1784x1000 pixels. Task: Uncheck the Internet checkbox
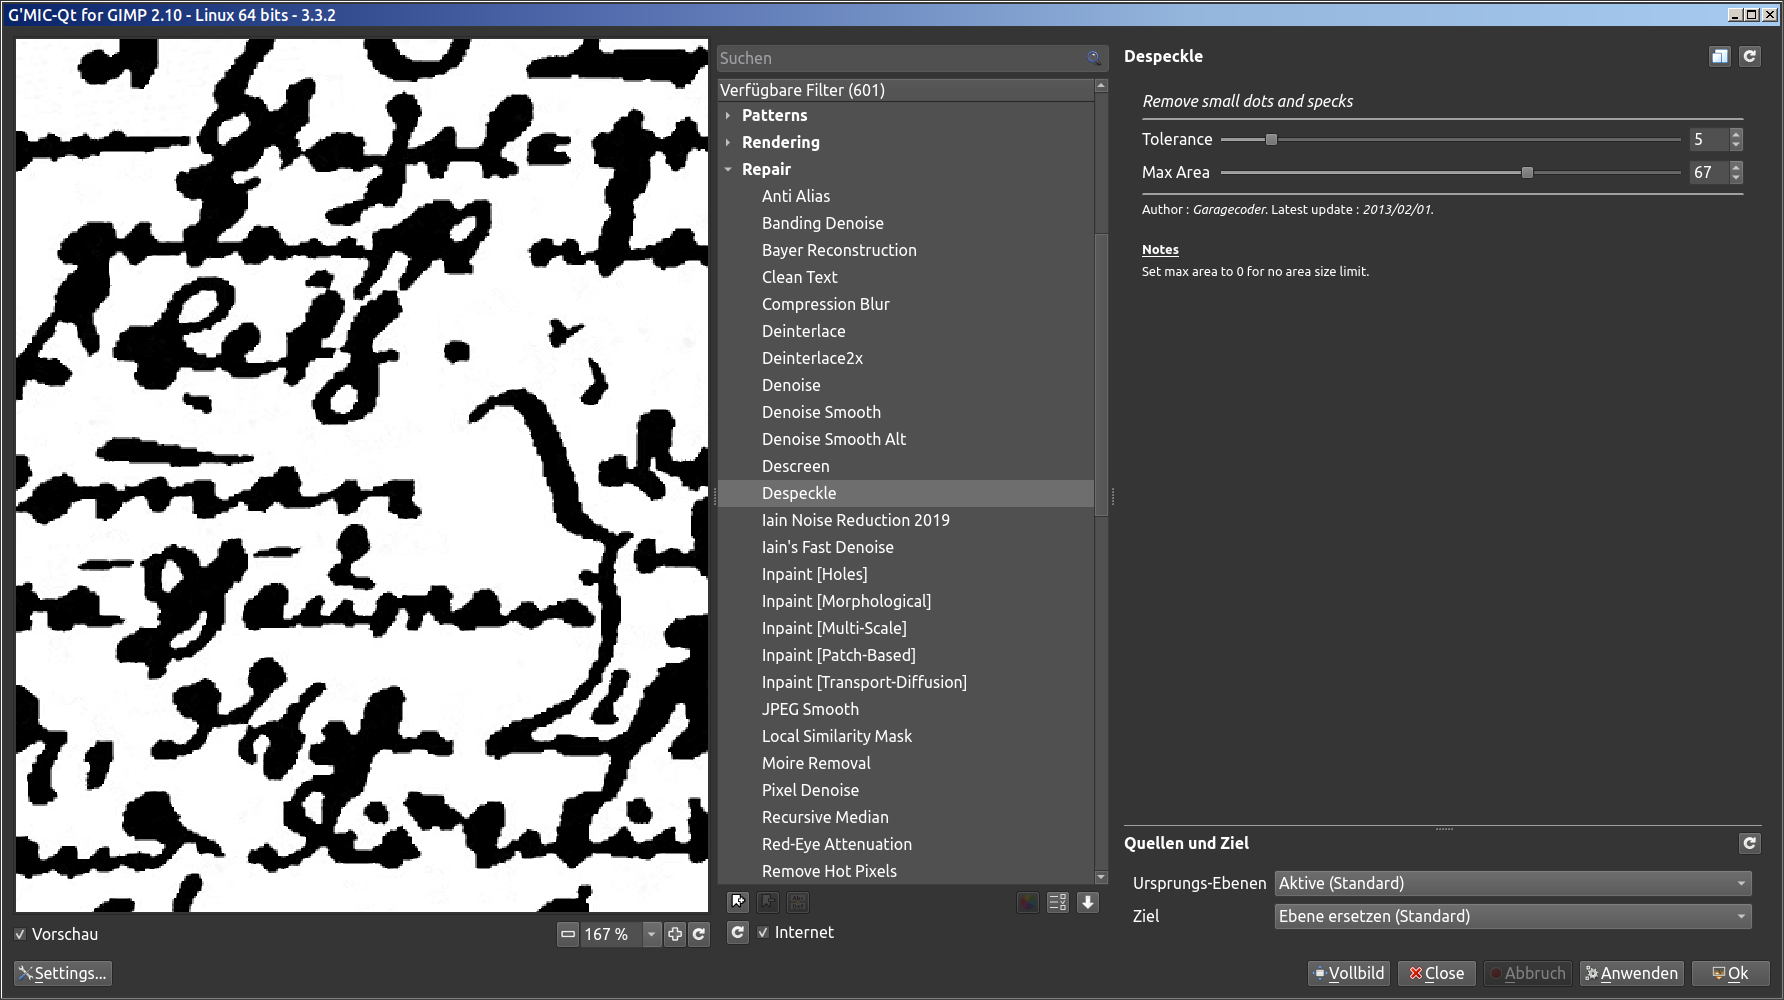(x=763, y=932)
